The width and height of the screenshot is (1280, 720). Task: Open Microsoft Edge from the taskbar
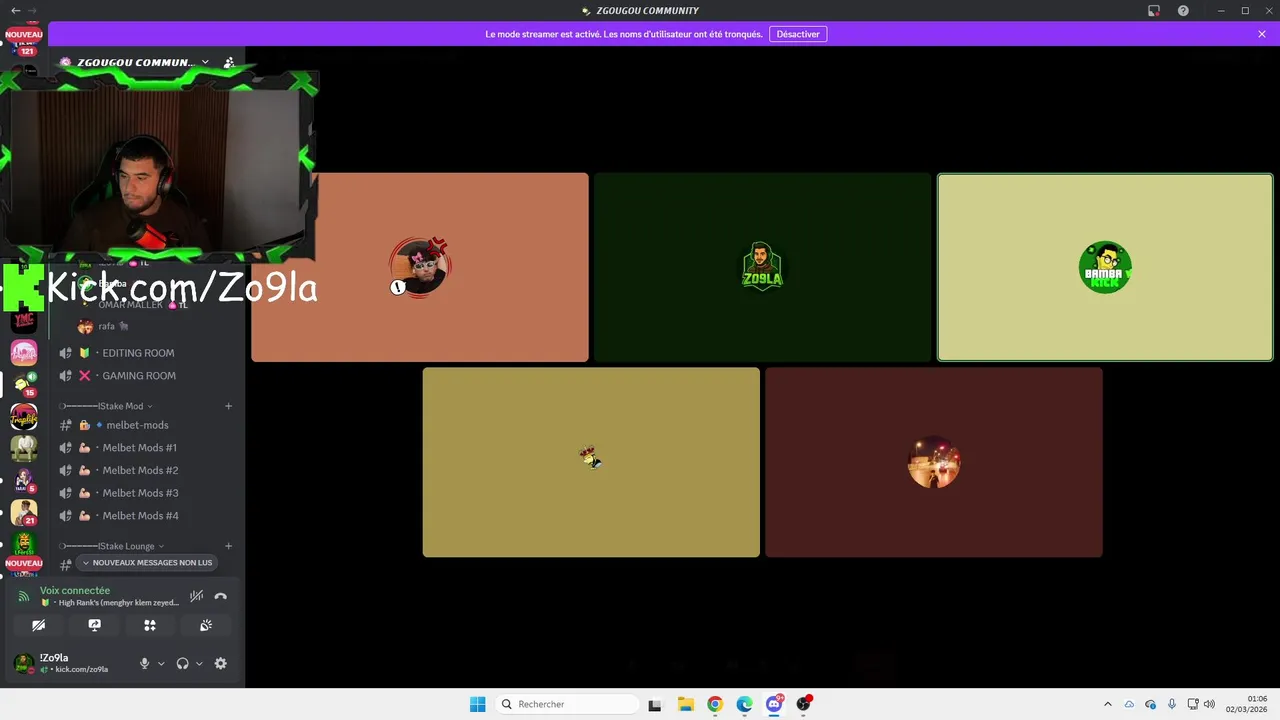coord(744,704)
